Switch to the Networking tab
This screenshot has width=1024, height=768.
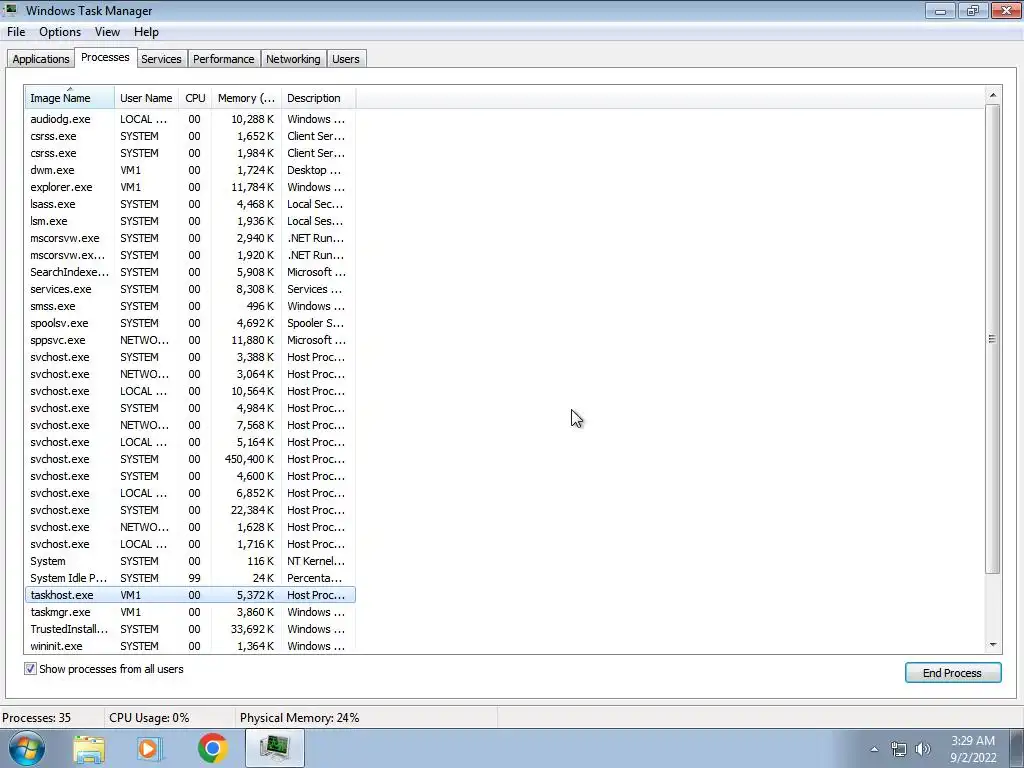(293, 59)
